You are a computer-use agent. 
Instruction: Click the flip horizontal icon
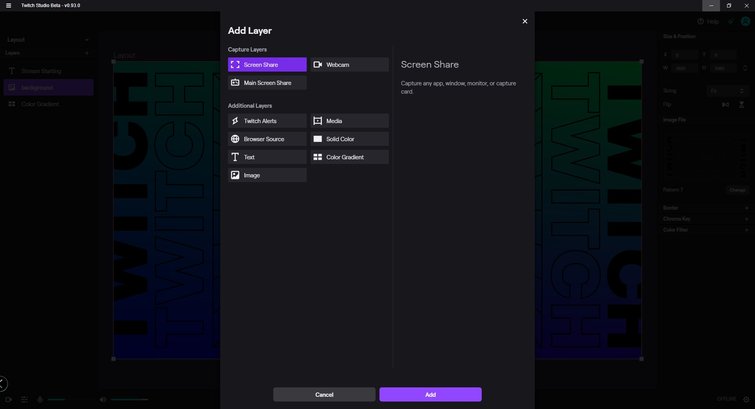point(726,105)
